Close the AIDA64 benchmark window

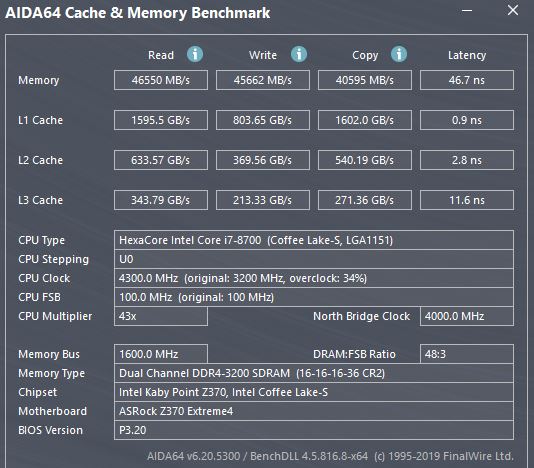coord(513,11)
